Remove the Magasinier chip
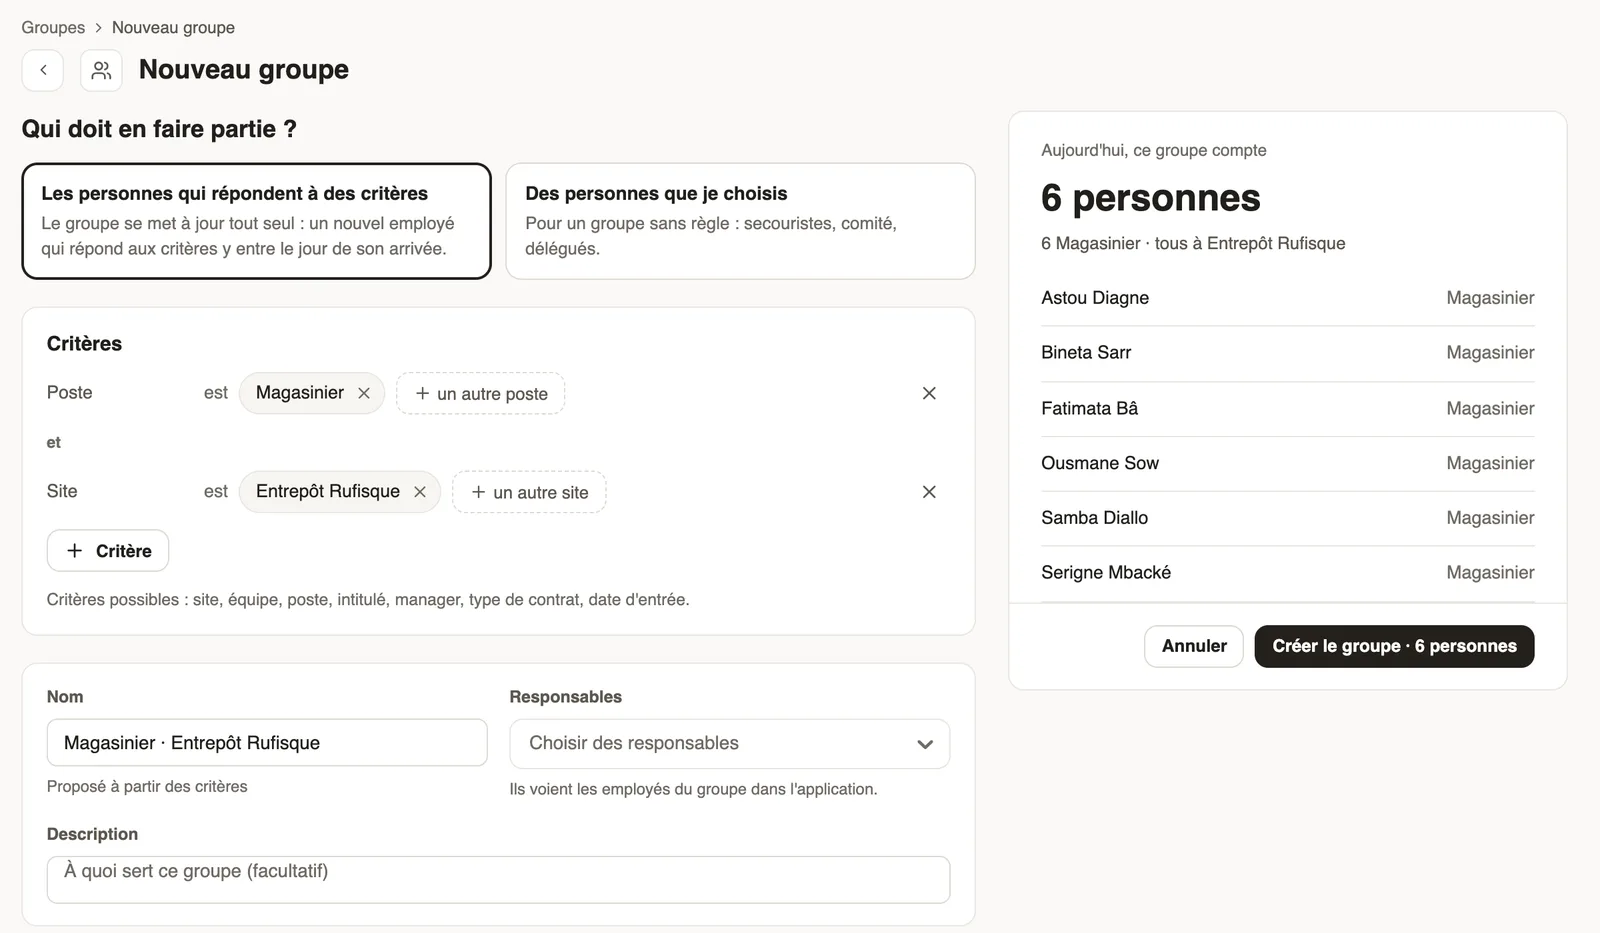 tap(364, 393)
